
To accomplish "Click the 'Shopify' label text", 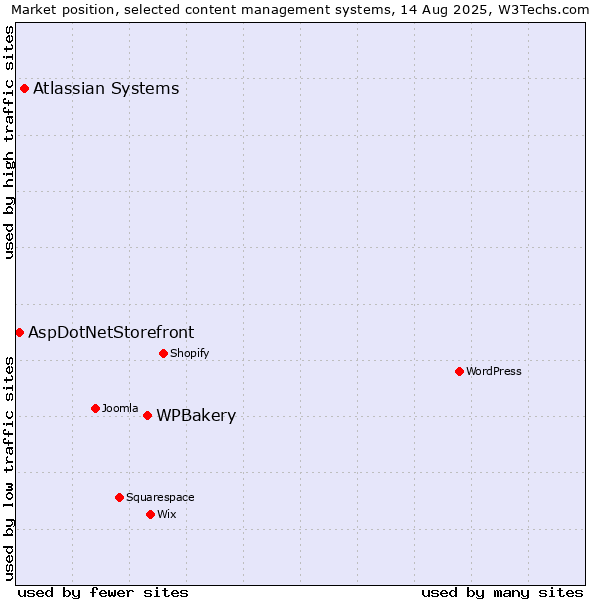I will [x=189, y=353].
